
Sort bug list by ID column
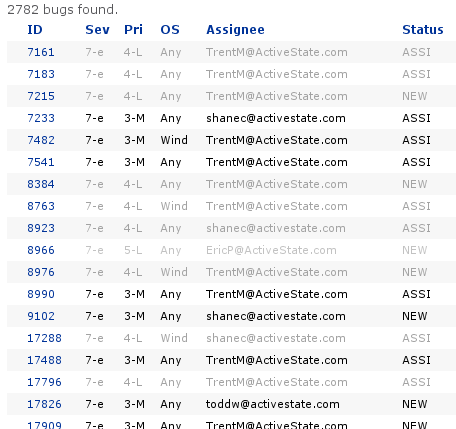[x=35, y=30]
